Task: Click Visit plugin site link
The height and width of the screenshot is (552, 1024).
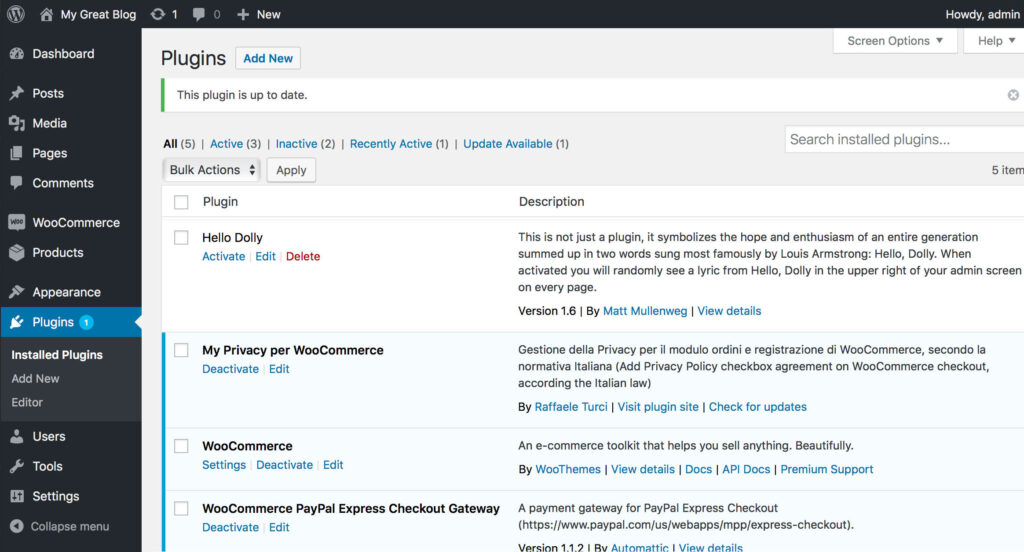Action: (x=658, y=407)
